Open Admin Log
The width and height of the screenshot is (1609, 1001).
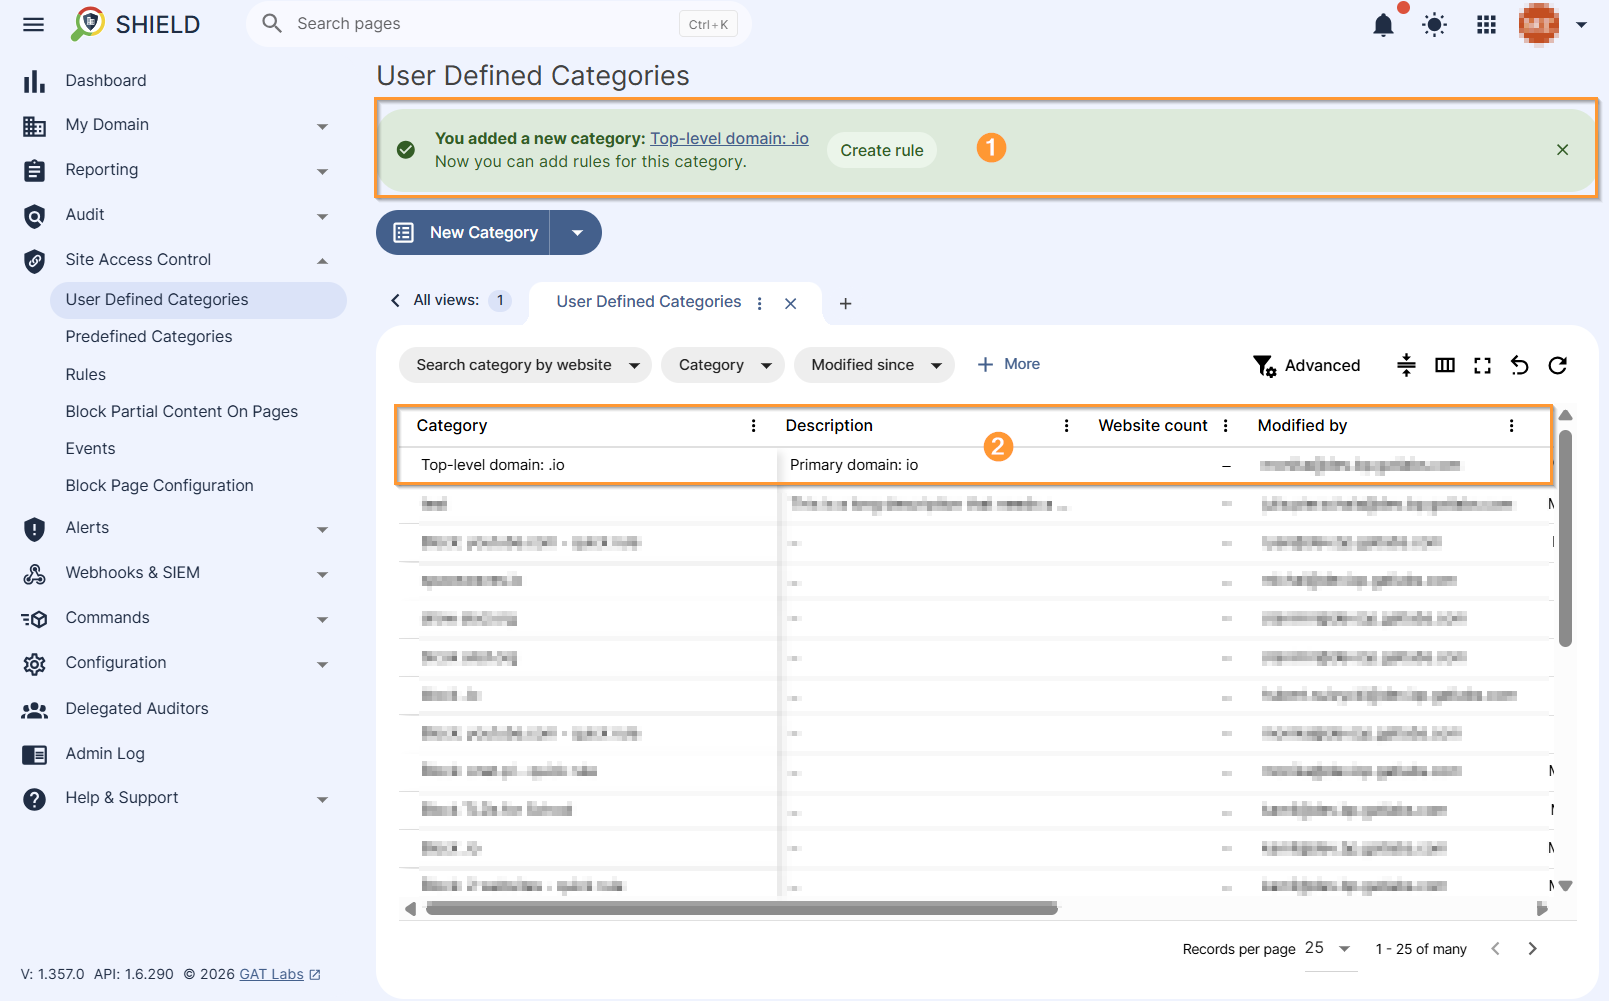point(105,753)
